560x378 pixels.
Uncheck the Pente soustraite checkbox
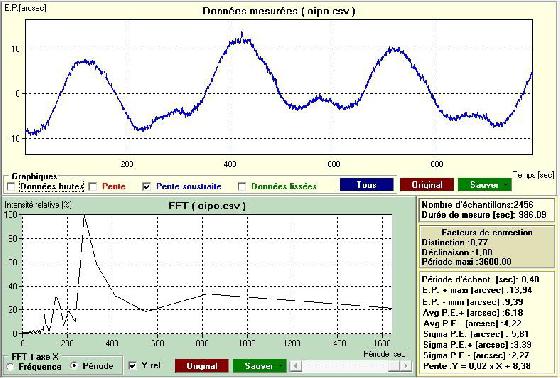(x=146, y=186)
